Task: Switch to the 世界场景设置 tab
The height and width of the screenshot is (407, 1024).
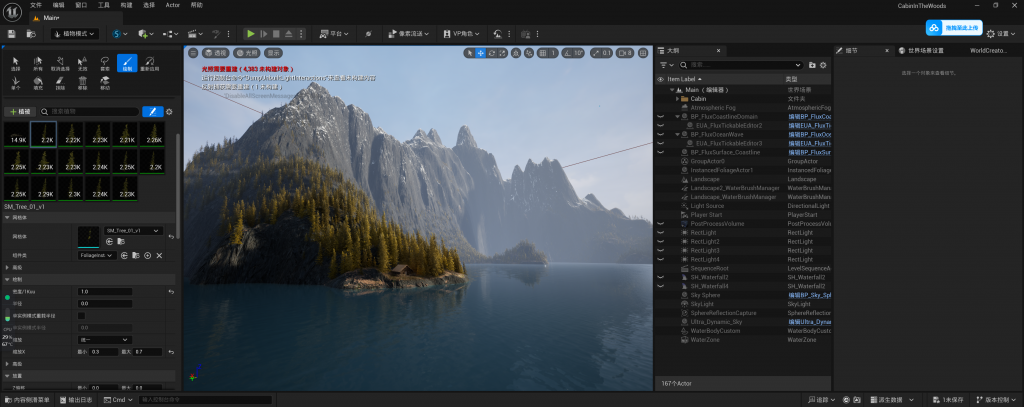Action: tap(923, 49)
